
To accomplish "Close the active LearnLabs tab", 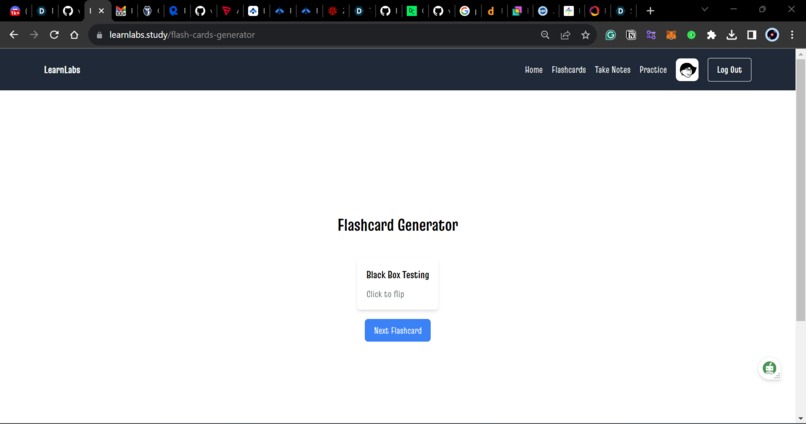I will click(101, 11).
